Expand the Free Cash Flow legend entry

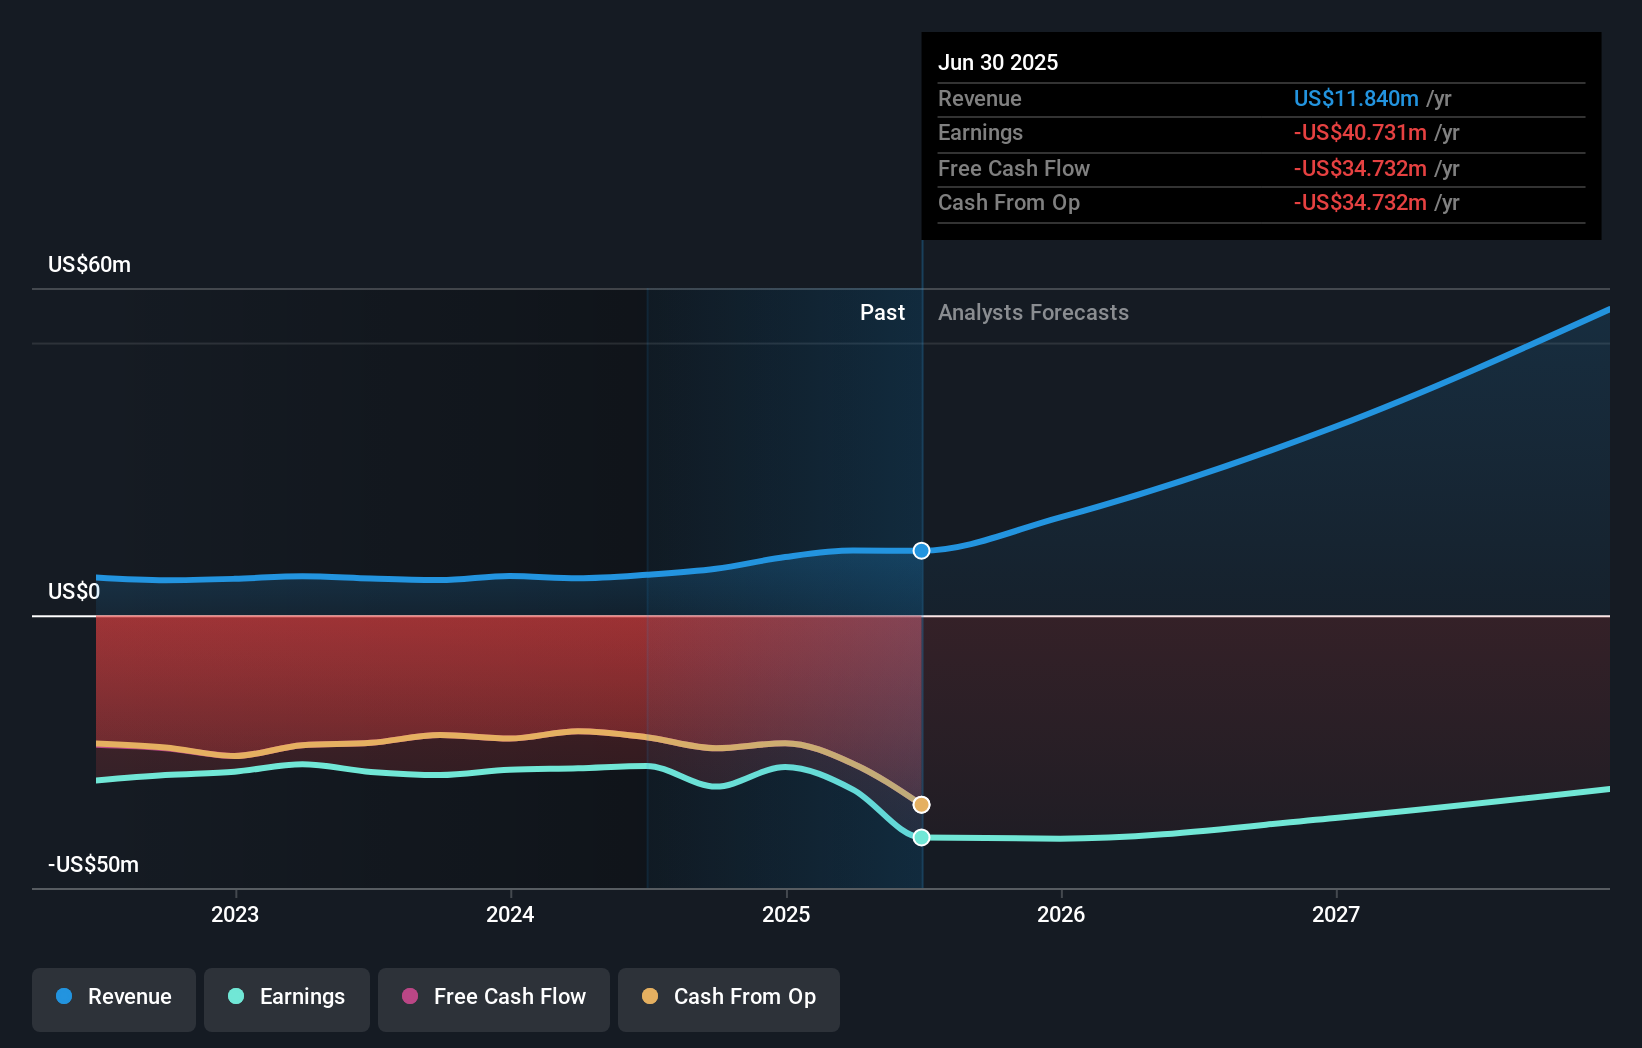493,997
